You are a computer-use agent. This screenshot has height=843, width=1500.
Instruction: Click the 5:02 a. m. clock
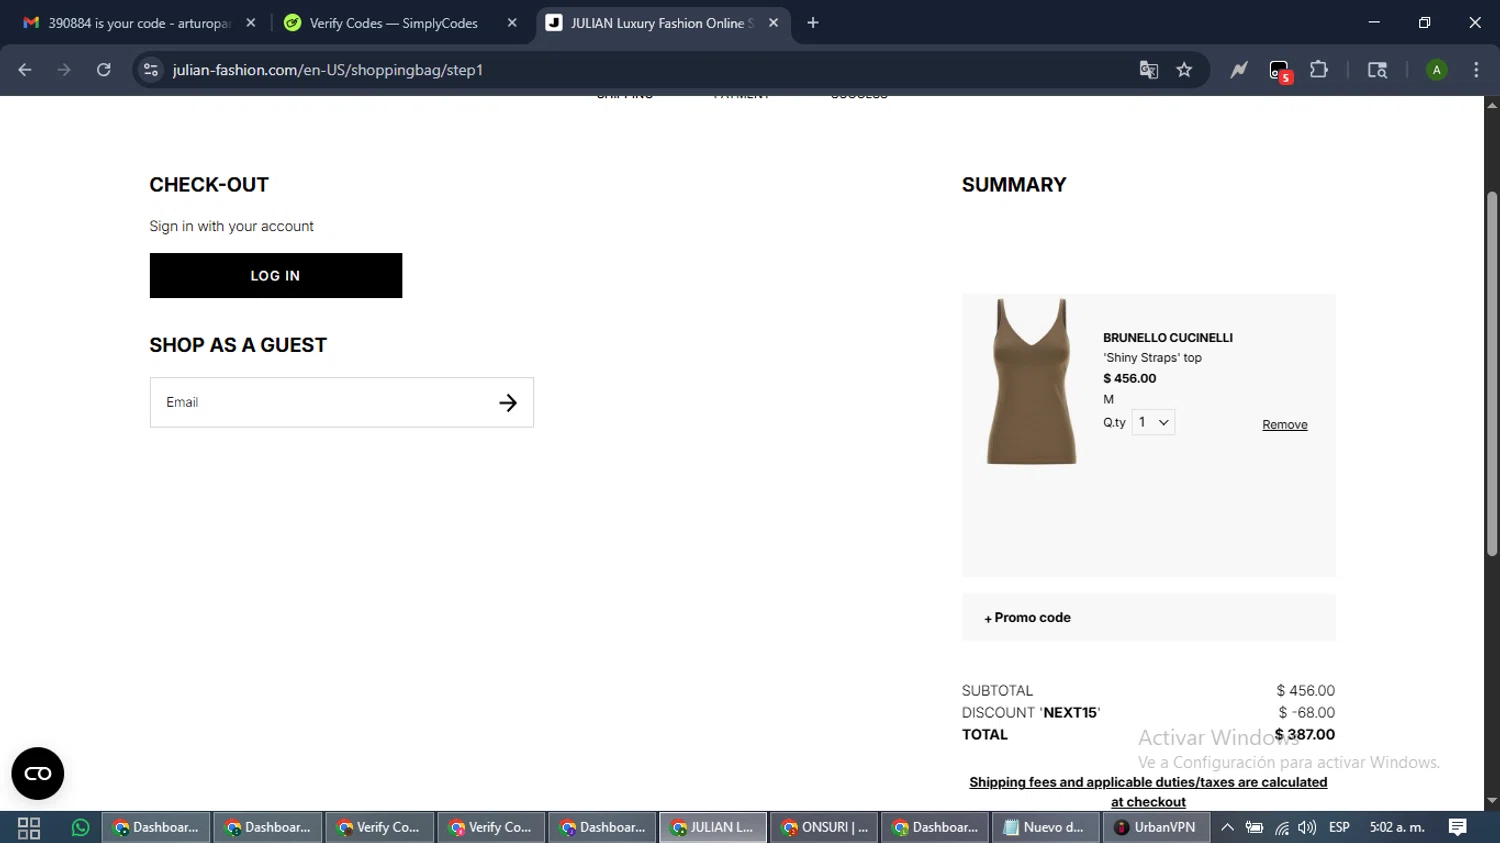1397,828
